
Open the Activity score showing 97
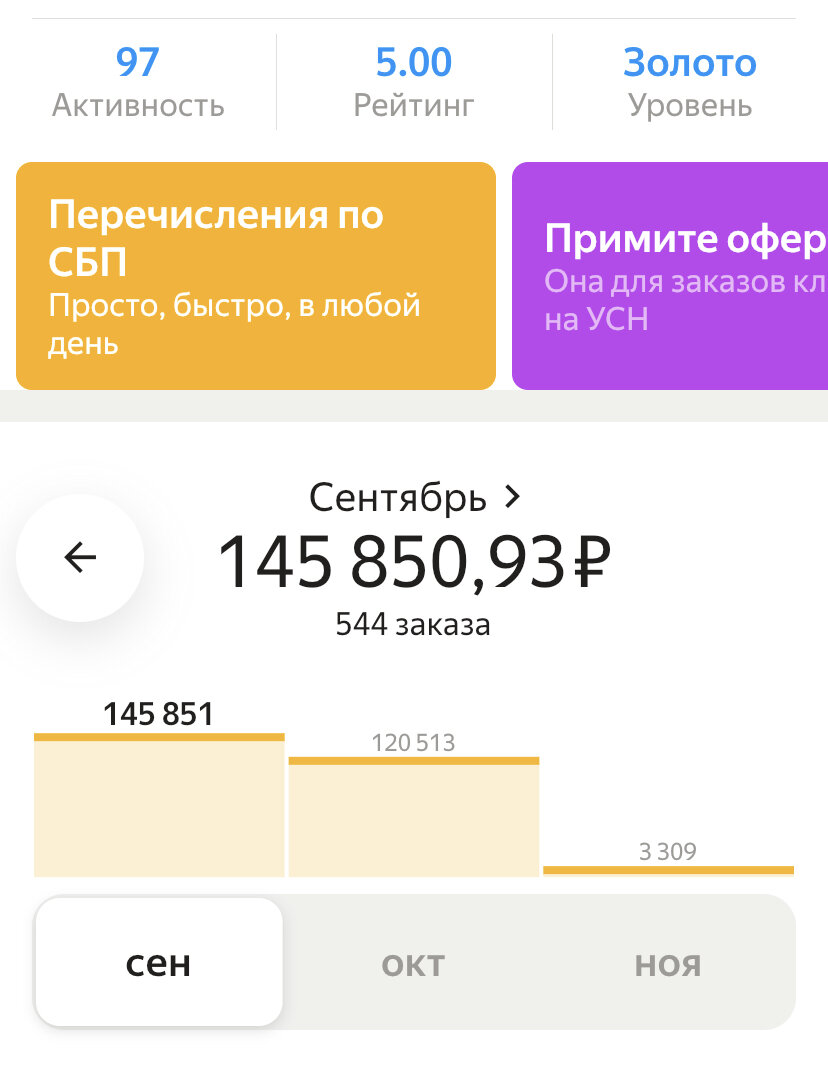[x=138, y=80]
